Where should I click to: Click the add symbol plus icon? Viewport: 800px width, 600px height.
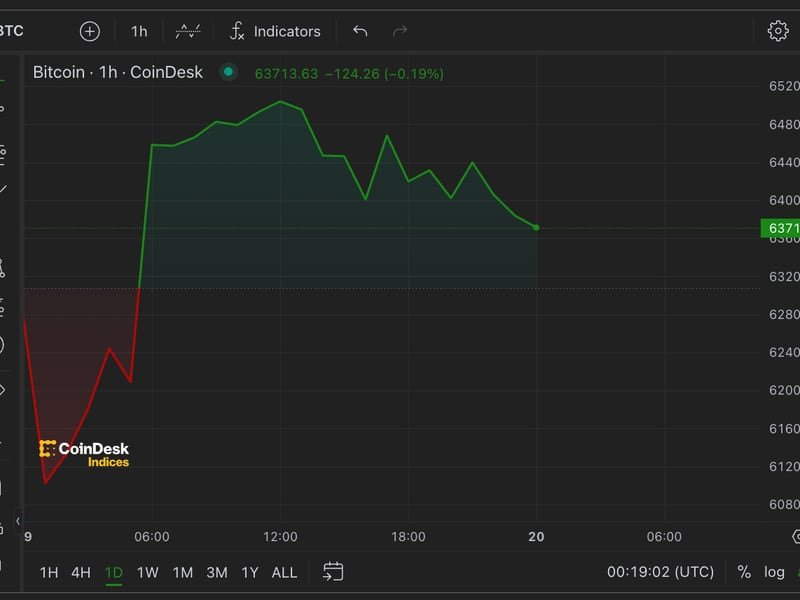pos(90,31)
